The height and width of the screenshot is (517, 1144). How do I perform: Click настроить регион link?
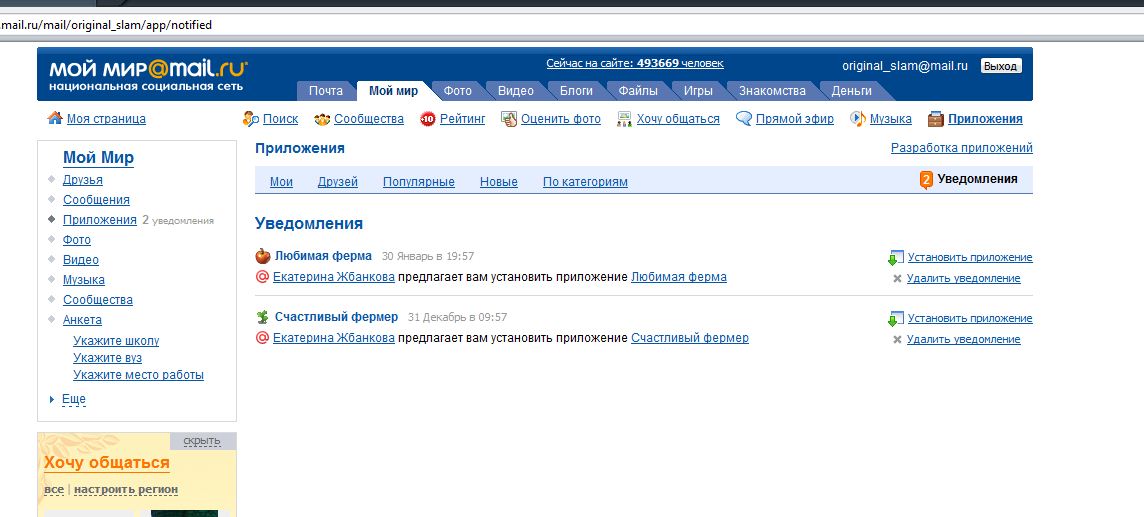pyautogui.click(x=126, y=490)
